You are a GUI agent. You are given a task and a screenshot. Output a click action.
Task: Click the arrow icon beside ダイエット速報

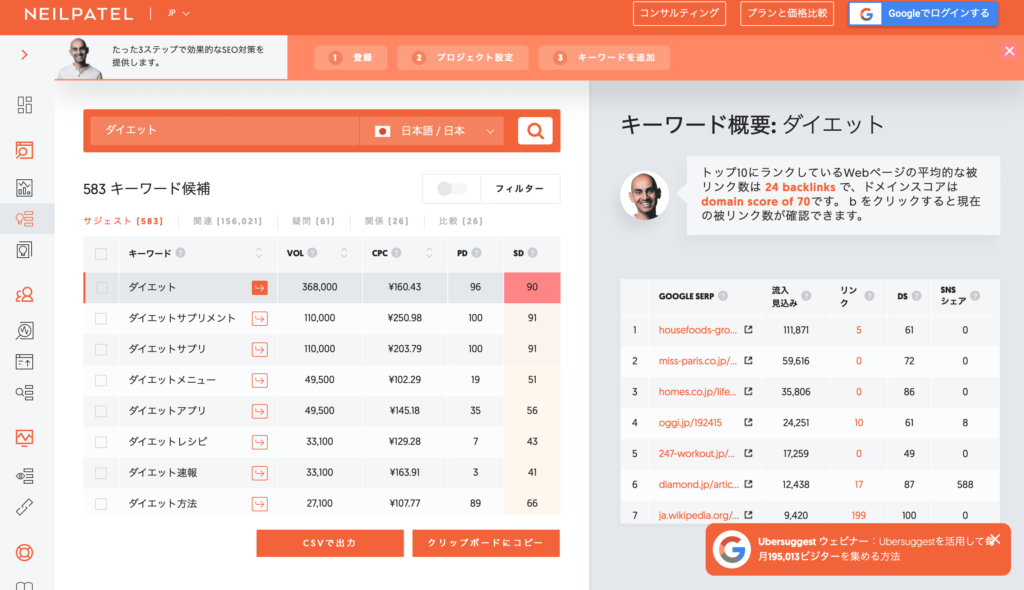pyautogui.click(x=259, y=473)
